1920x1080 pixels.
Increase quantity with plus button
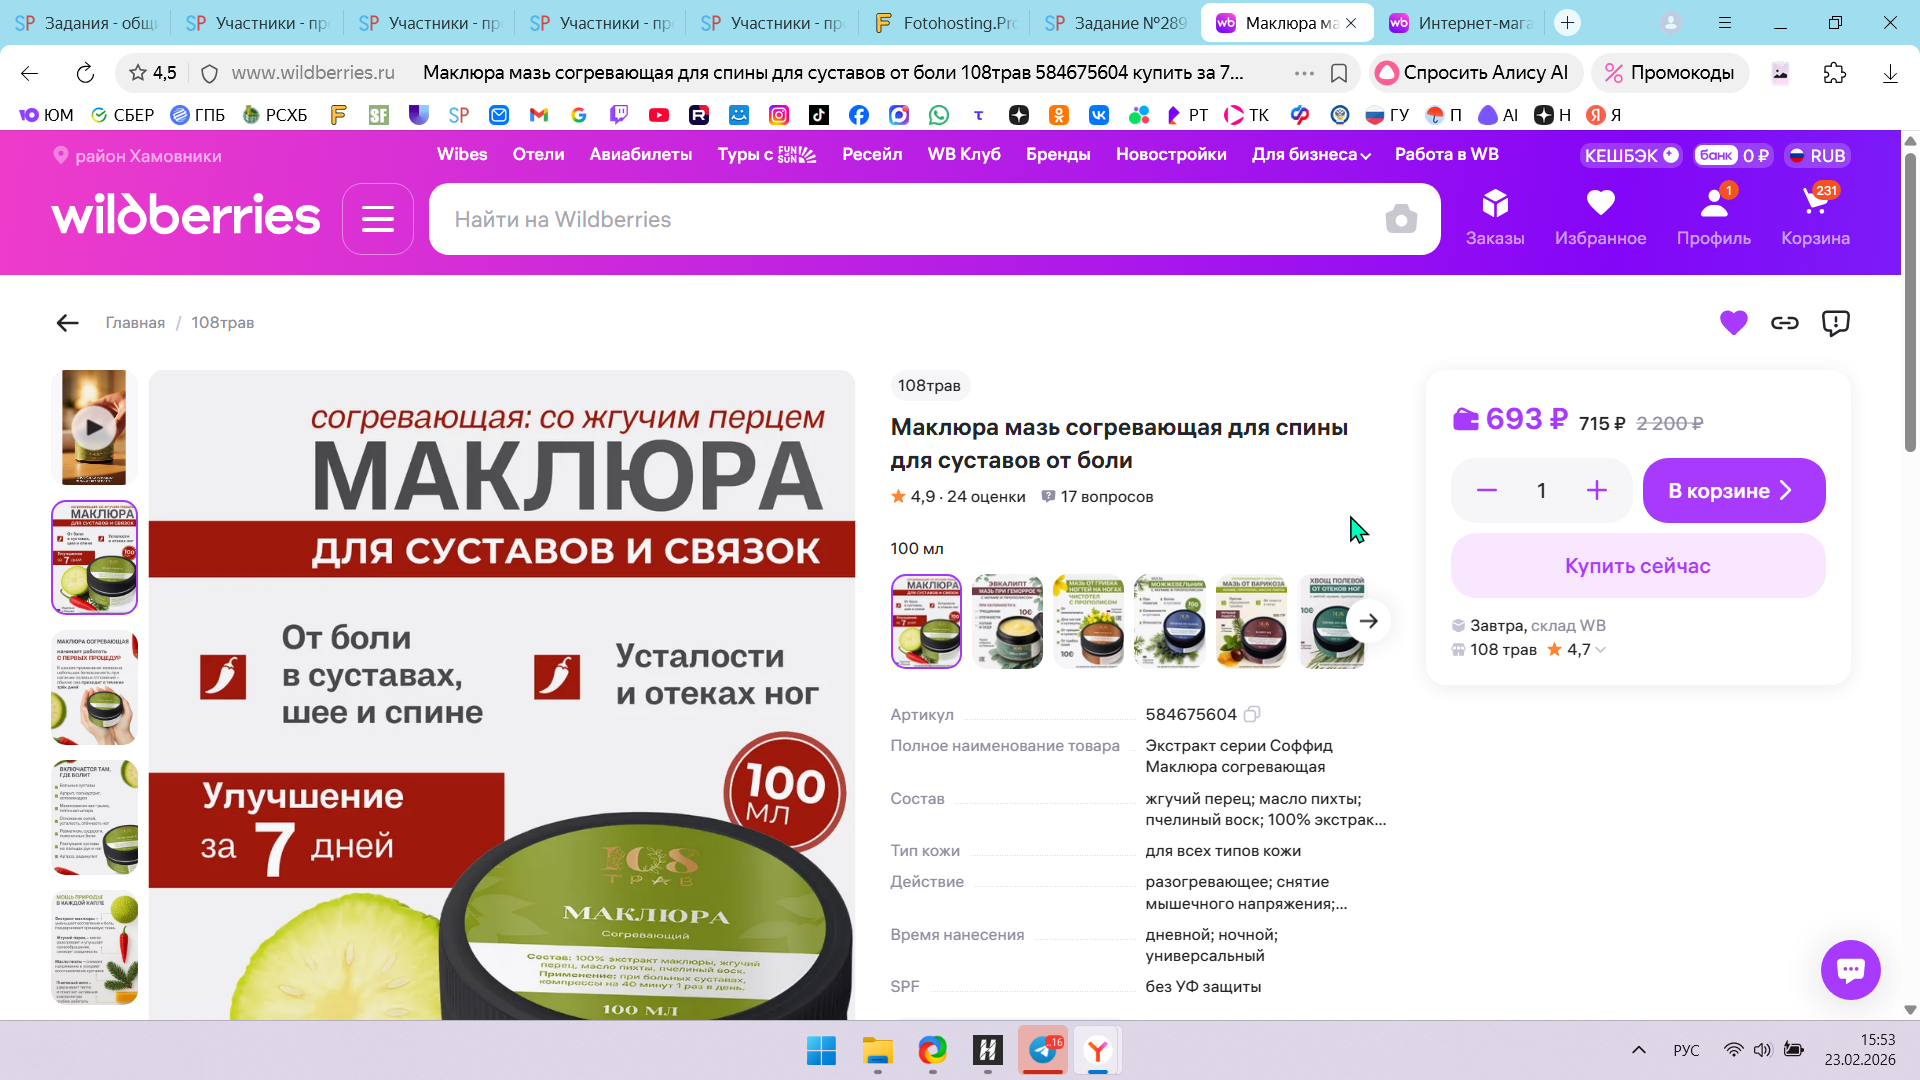coord(1596,491)
